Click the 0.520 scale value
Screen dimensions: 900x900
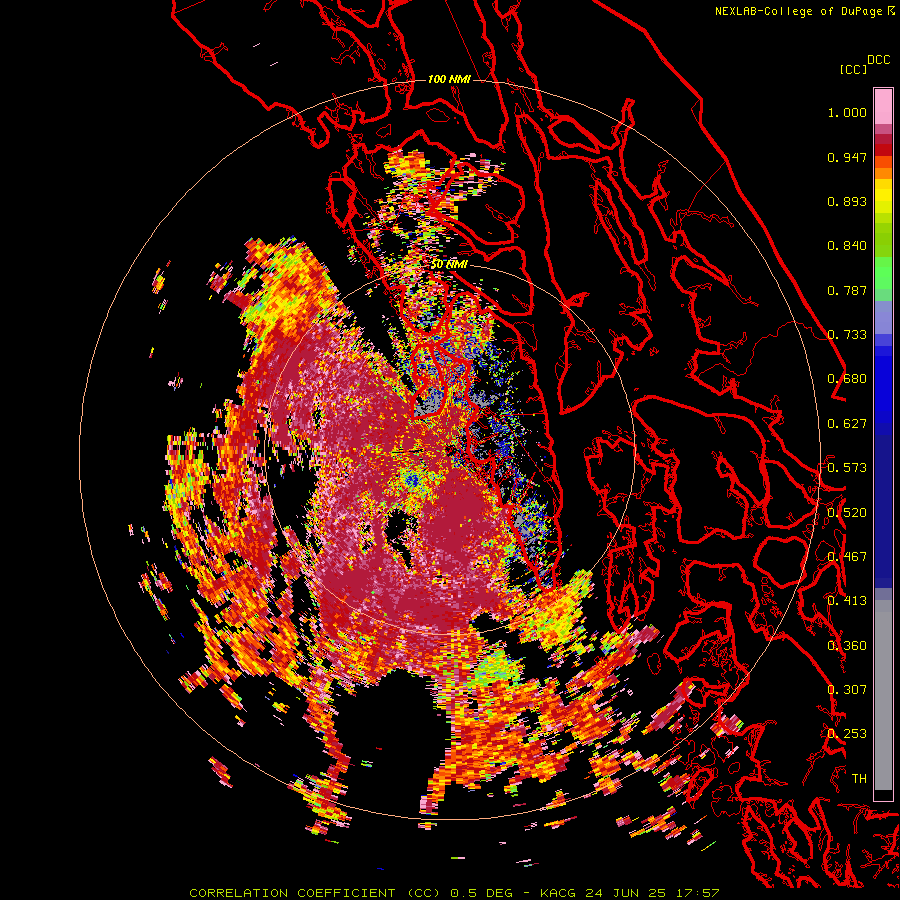(x=847, y=512)
